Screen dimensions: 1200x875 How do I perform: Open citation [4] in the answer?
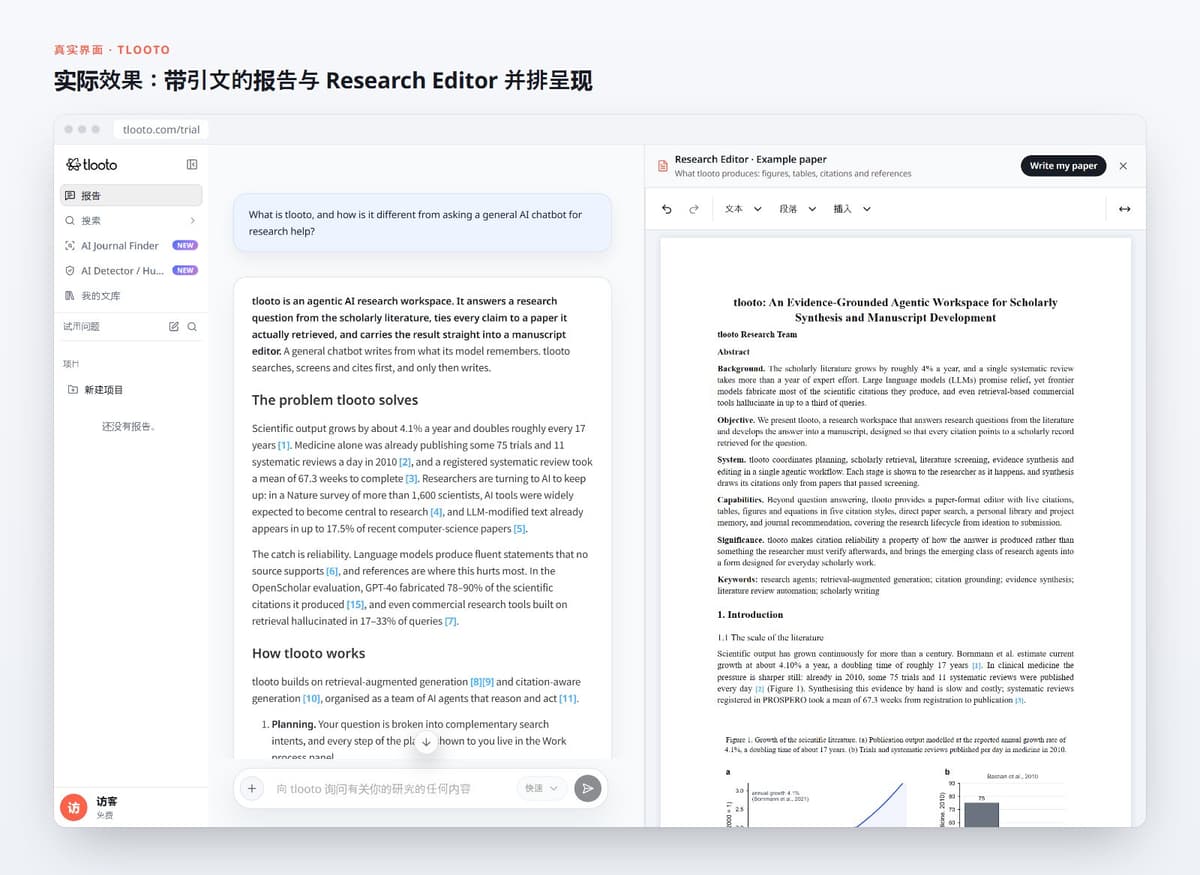pyautogui.click(x=436, y=512)
